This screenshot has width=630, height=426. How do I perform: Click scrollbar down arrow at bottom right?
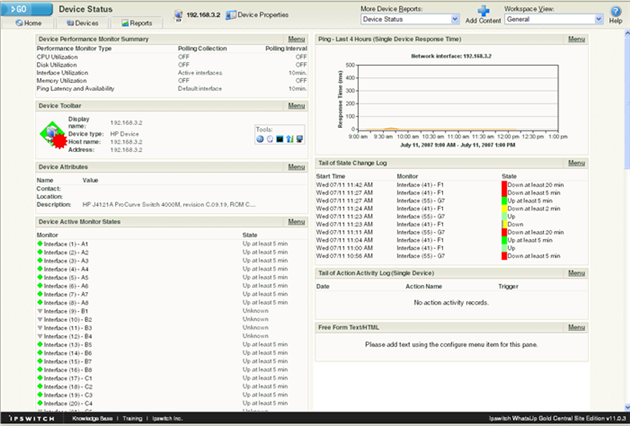pyautogui.click(x=627, y=407)
